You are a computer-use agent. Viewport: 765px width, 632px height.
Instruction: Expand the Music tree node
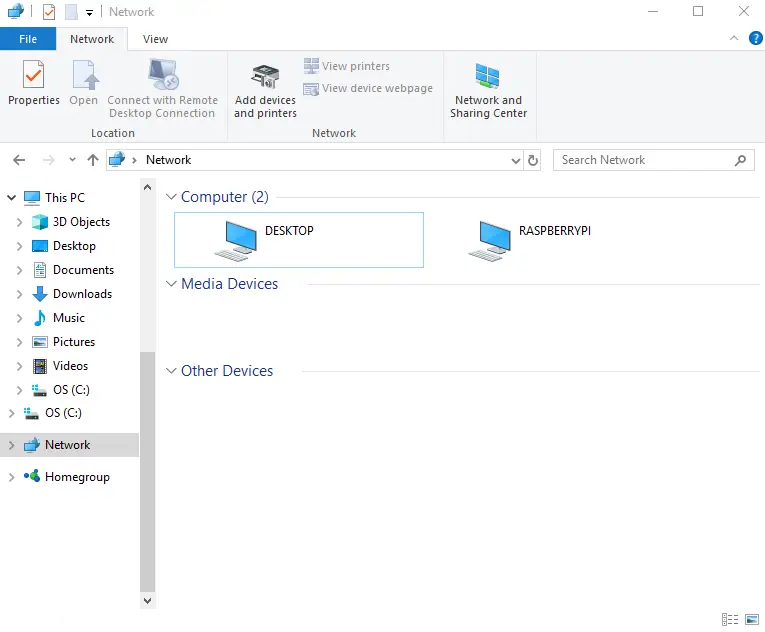pos(20,318)
